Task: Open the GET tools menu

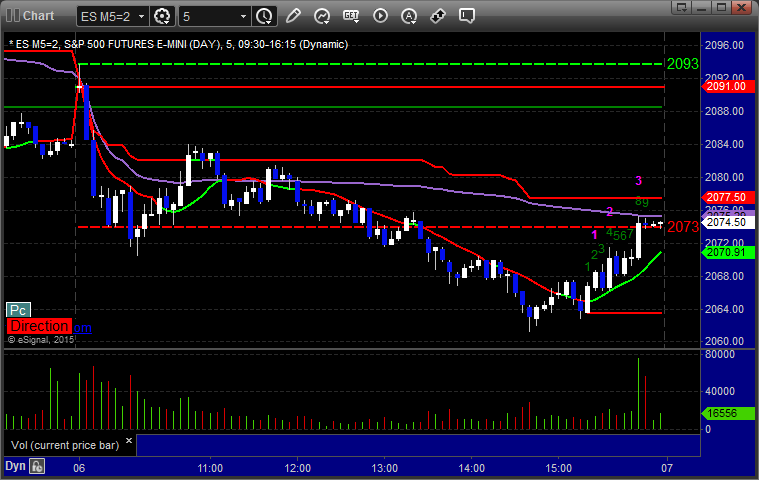Action: pyautogui.click(x=351, y=16)
